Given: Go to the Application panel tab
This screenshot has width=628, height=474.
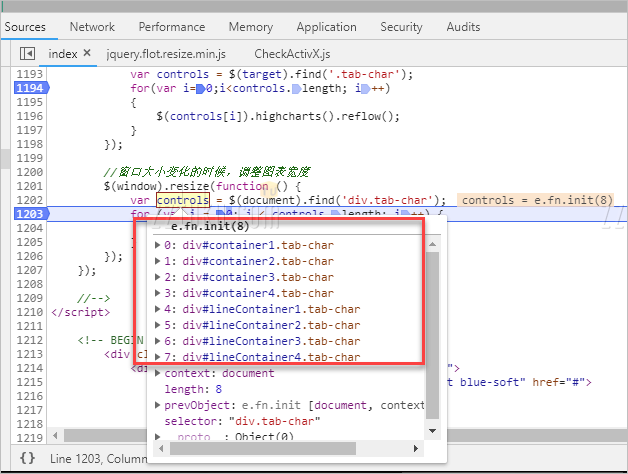Looking at the screenshot, I should point(326,27).
